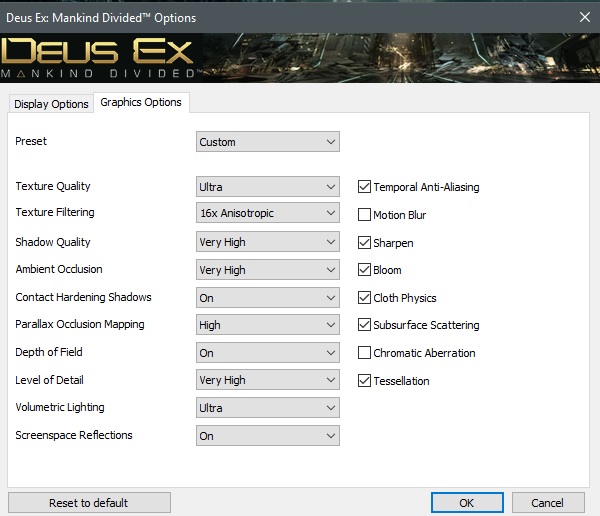Switch to the Display Options tab
This screenshot has height=516, width=600.
click(51, 104)
